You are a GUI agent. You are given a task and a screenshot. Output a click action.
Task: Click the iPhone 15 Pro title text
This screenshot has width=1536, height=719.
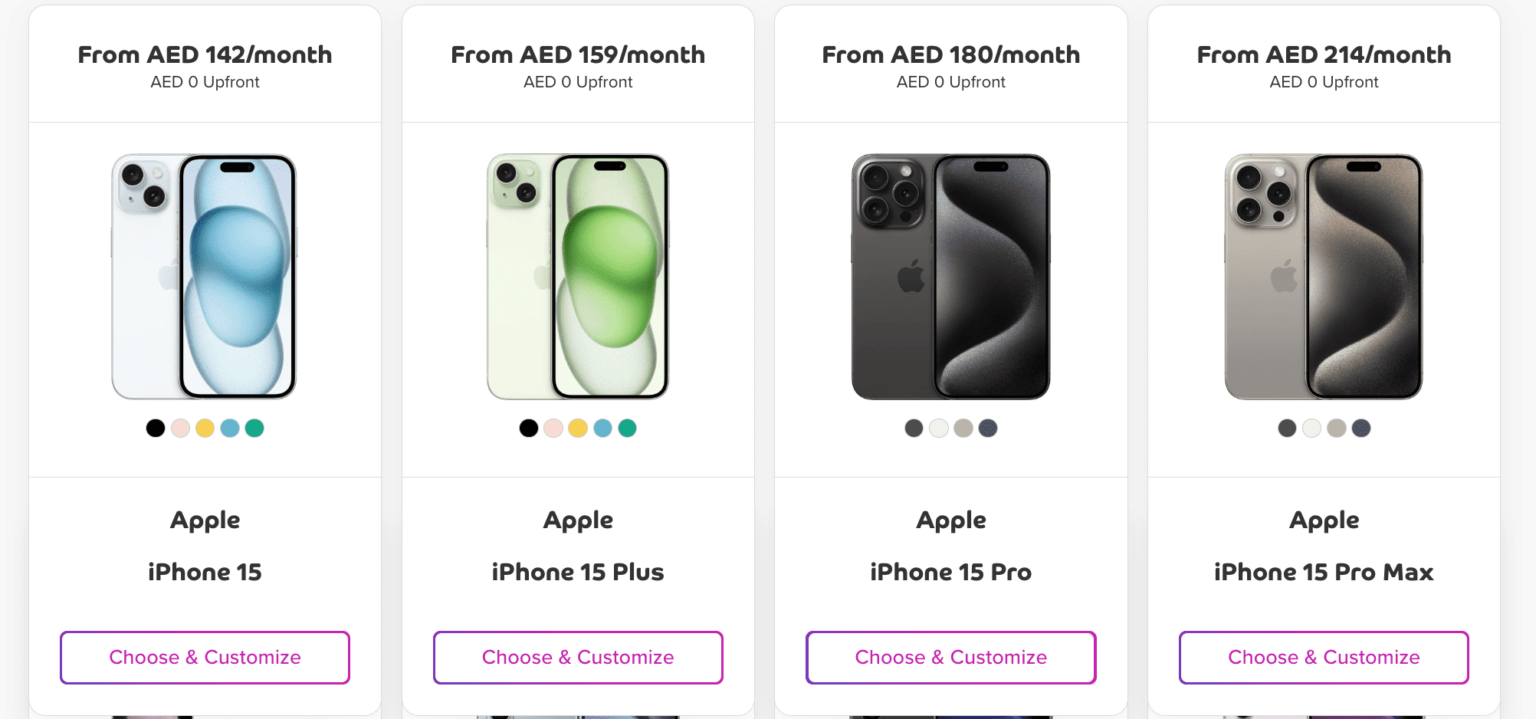(950, 571)
